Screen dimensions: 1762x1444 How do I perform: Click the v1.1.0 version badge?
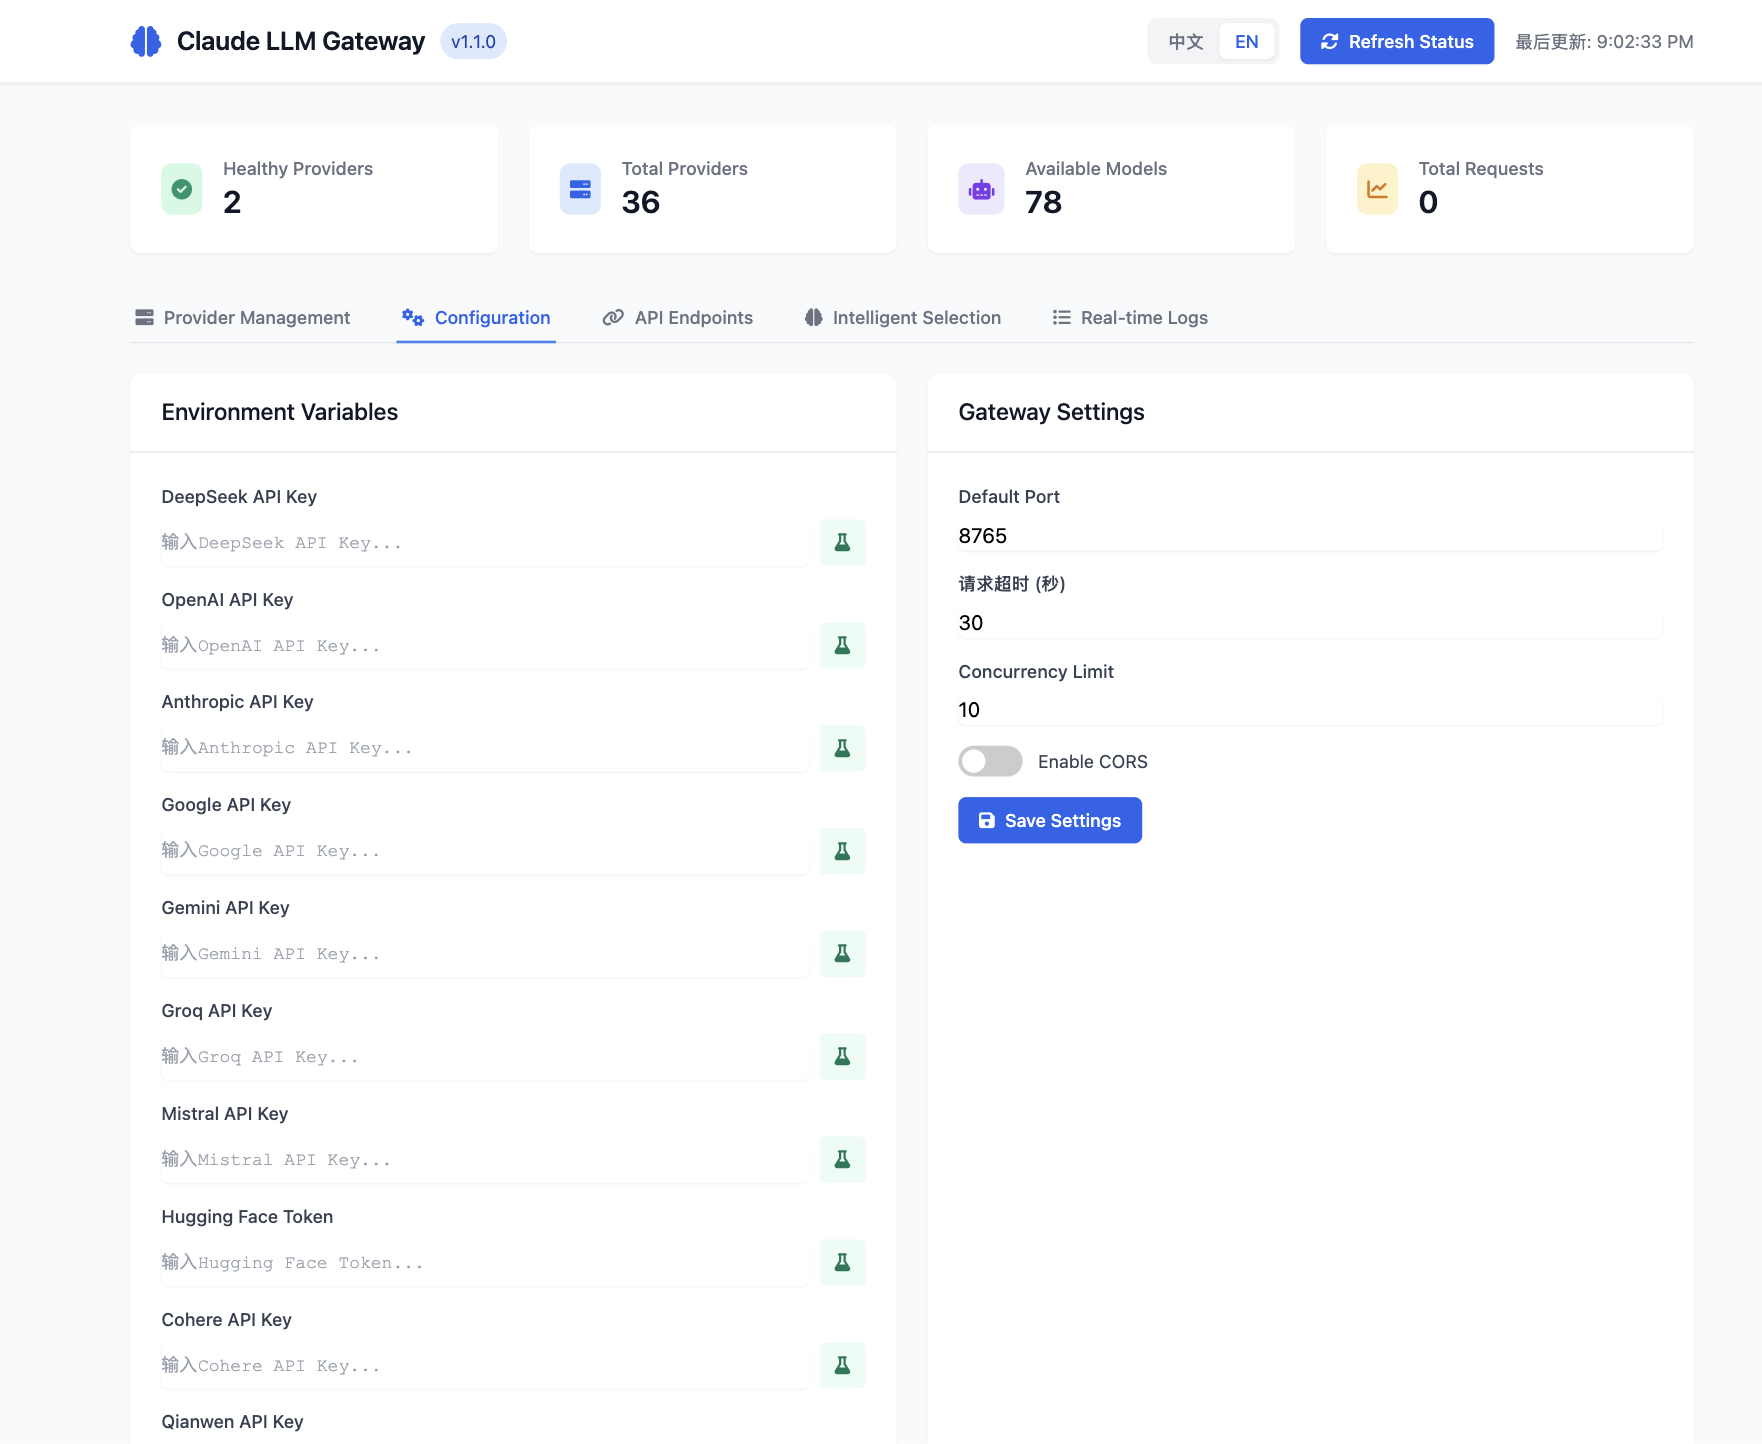[x=473, y=42]
